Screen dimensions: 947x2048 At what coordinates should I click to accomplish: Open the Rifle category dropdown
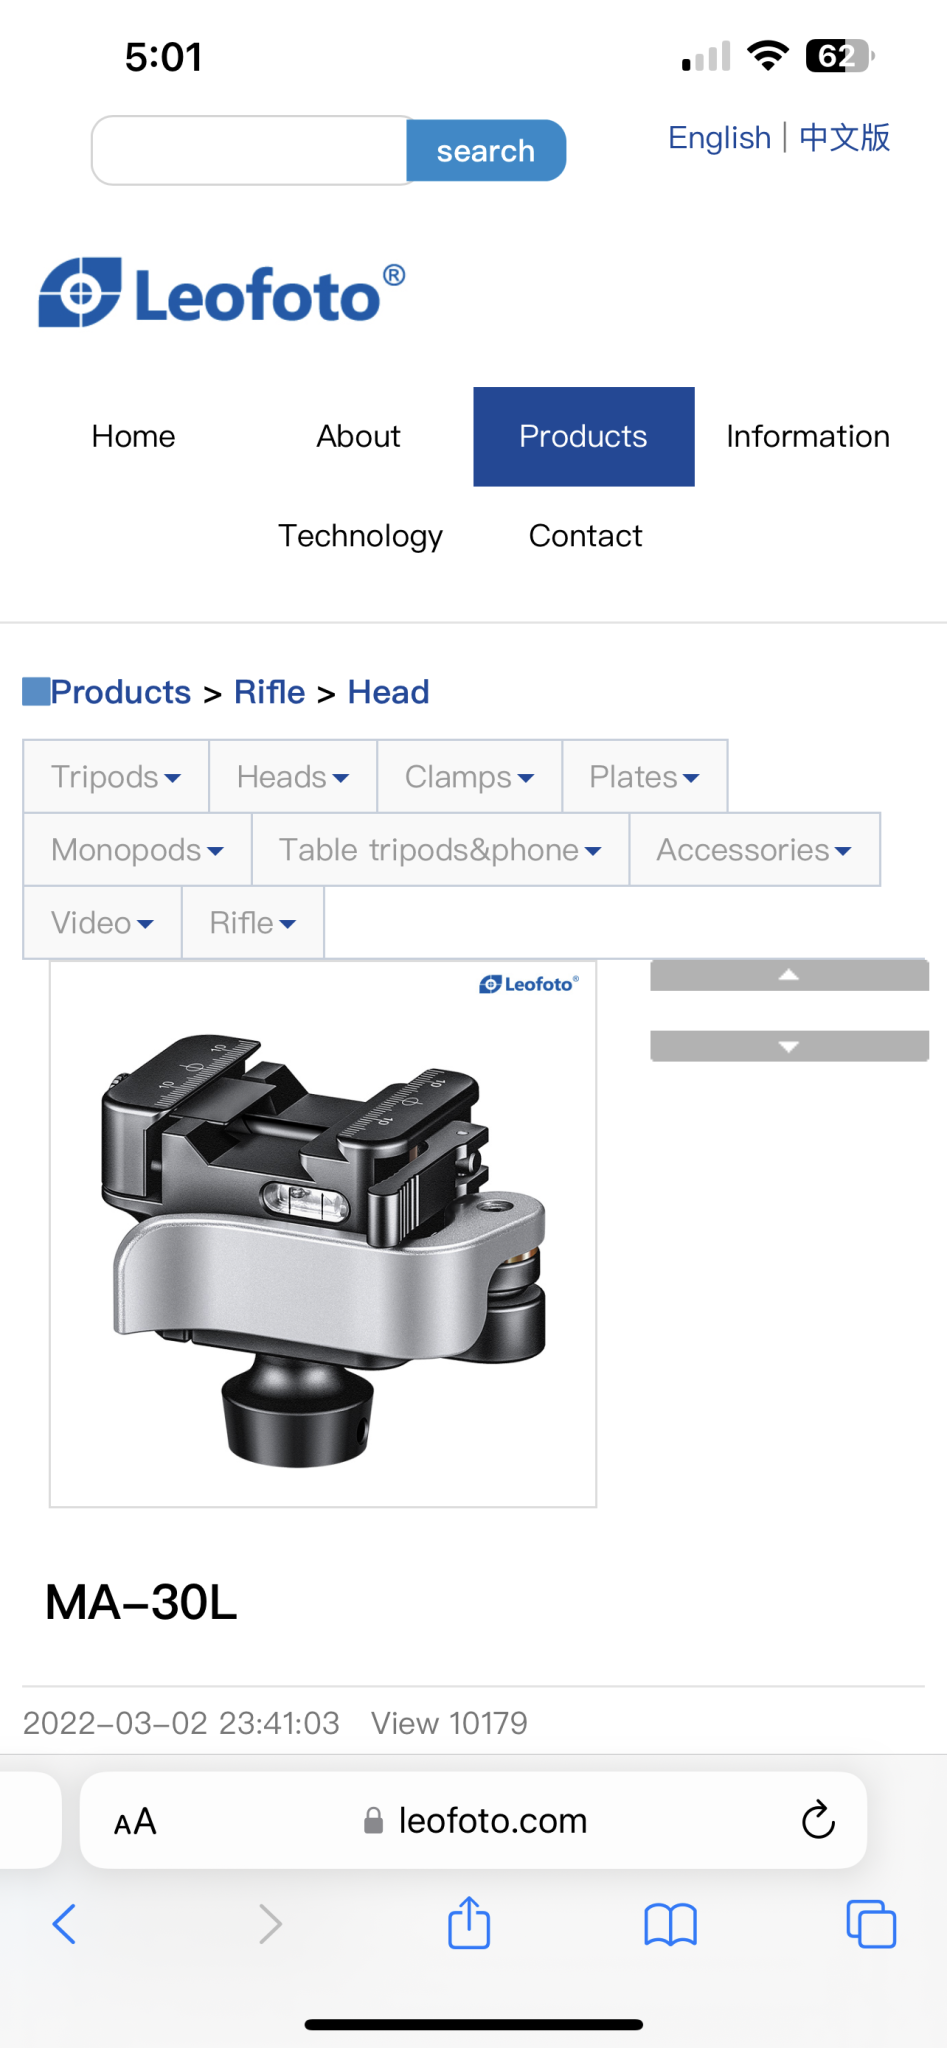pyautogui.click(x=253, y=923)
